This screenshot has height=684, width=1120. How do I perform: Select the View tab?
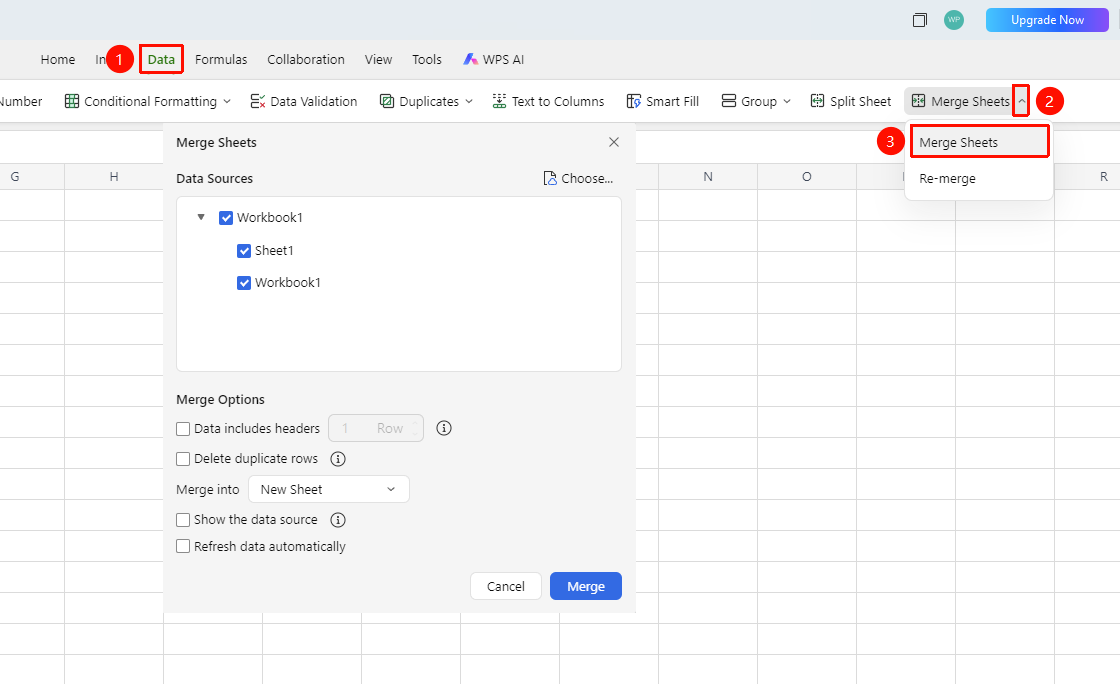coord(379,59)
